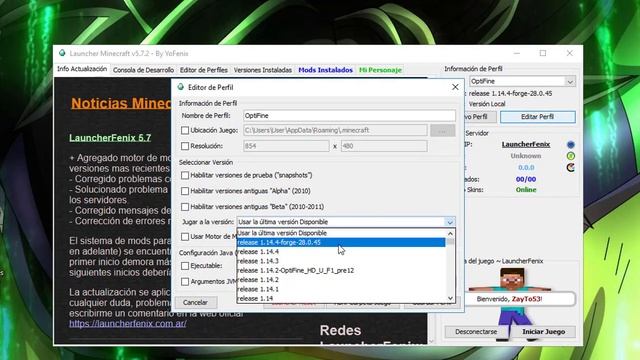Viewport: 640px width, 360px height.
Task: Click version list scroll up arrow
Action: pyautogui.click(x=451, y=233)
